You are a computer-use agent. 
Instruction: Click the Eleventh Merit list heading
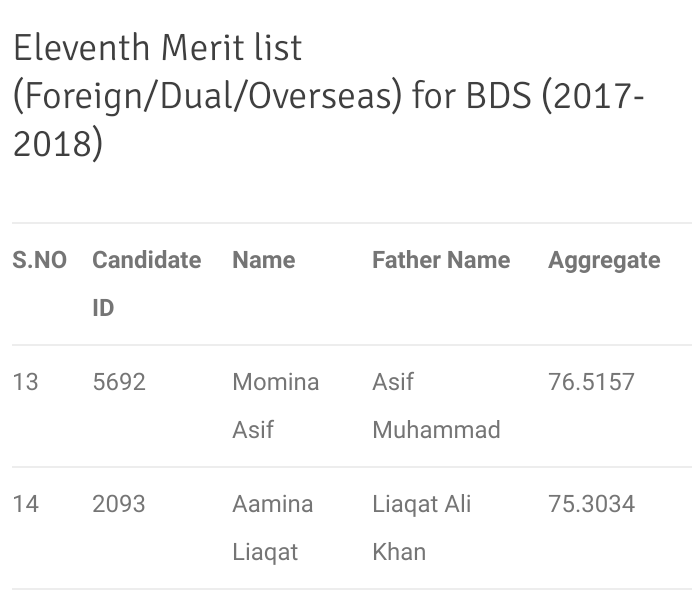click(x=157, y=48)
